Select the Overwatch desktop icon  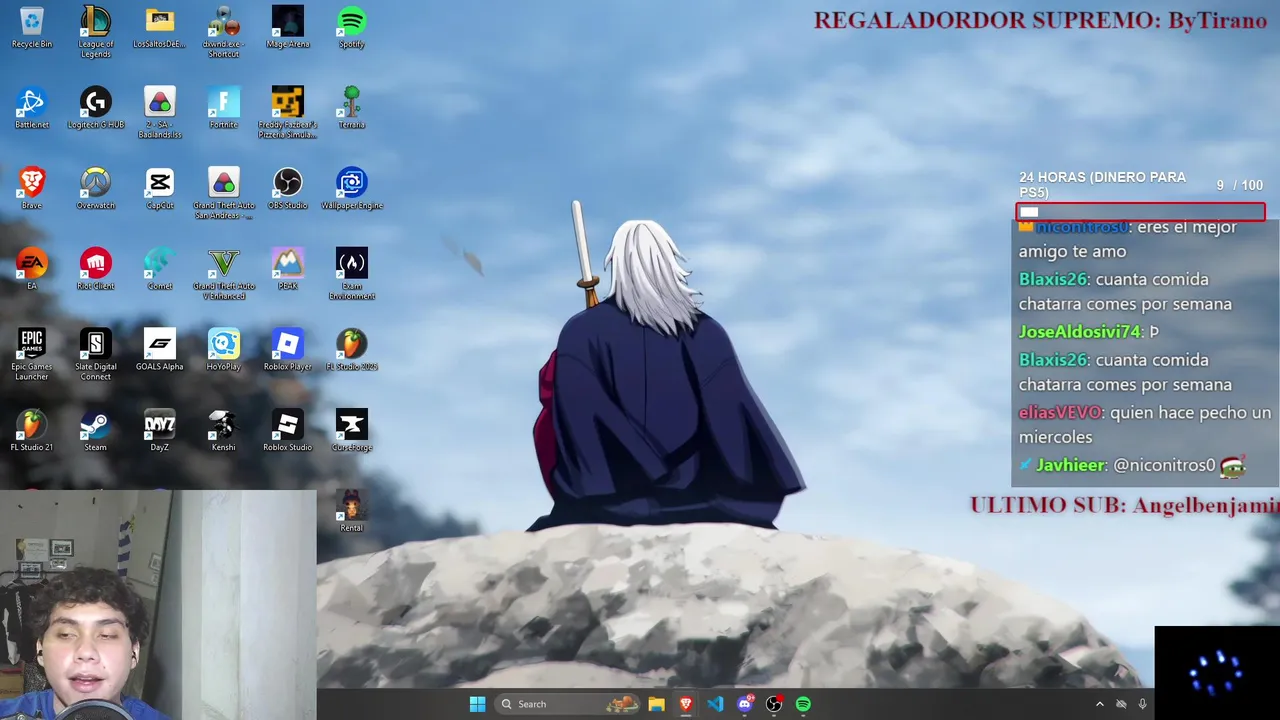point(96,189)
